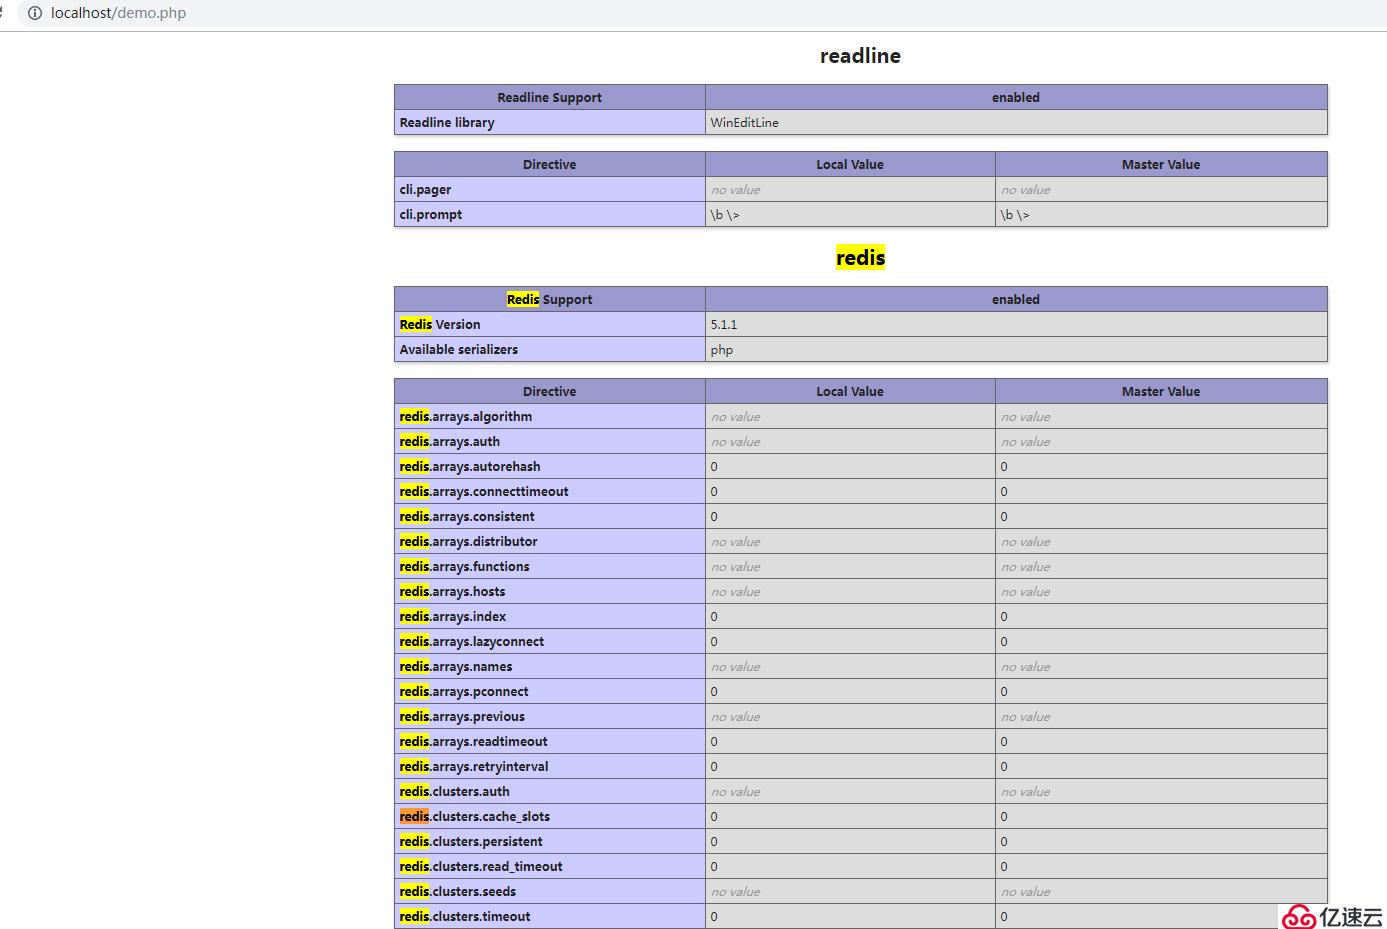The image size is (1387, 929).
Task: Click the Readline library row label
Action: (x=447, y=122)
